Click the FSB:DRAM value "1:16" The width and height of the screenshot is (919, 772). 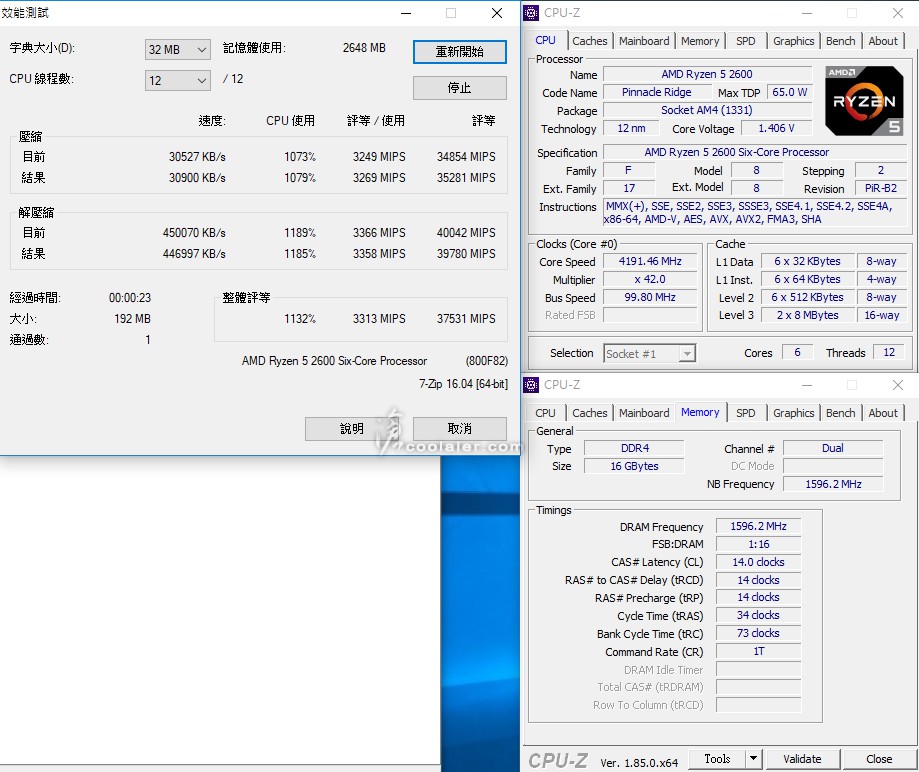pos(758,544)
